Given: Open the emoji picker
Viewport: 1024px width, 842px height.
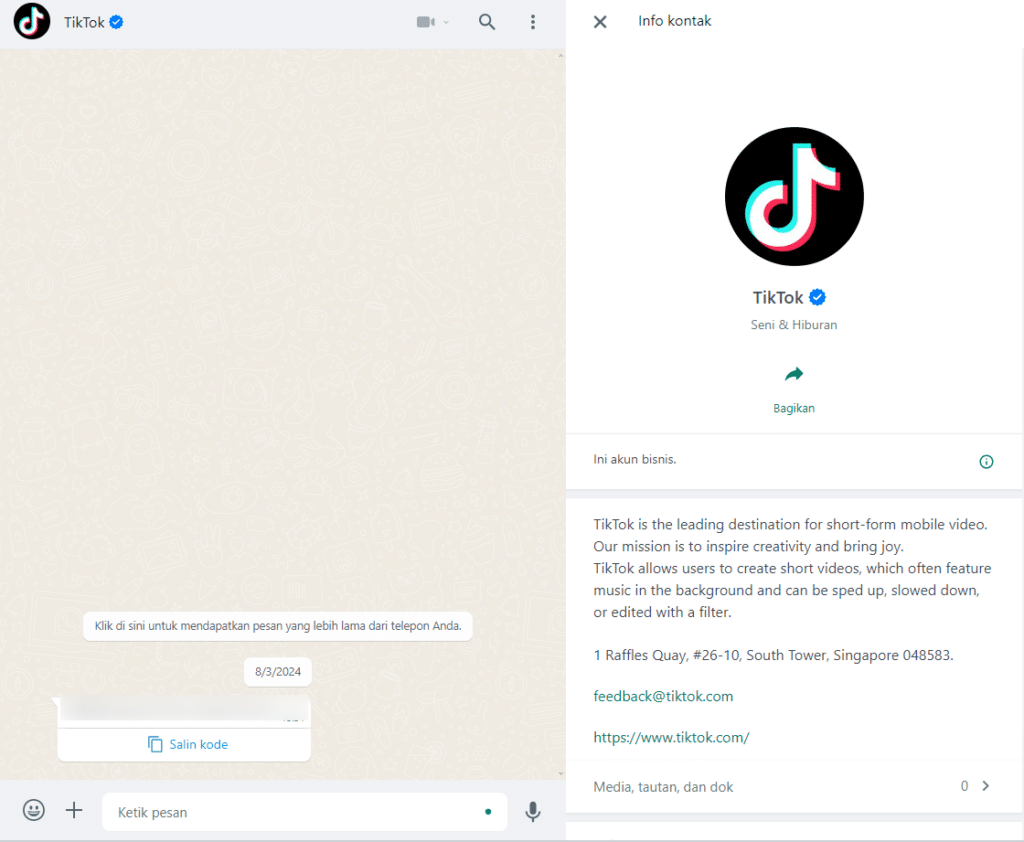Looking at the screenshot, I should tap(34, 811).
